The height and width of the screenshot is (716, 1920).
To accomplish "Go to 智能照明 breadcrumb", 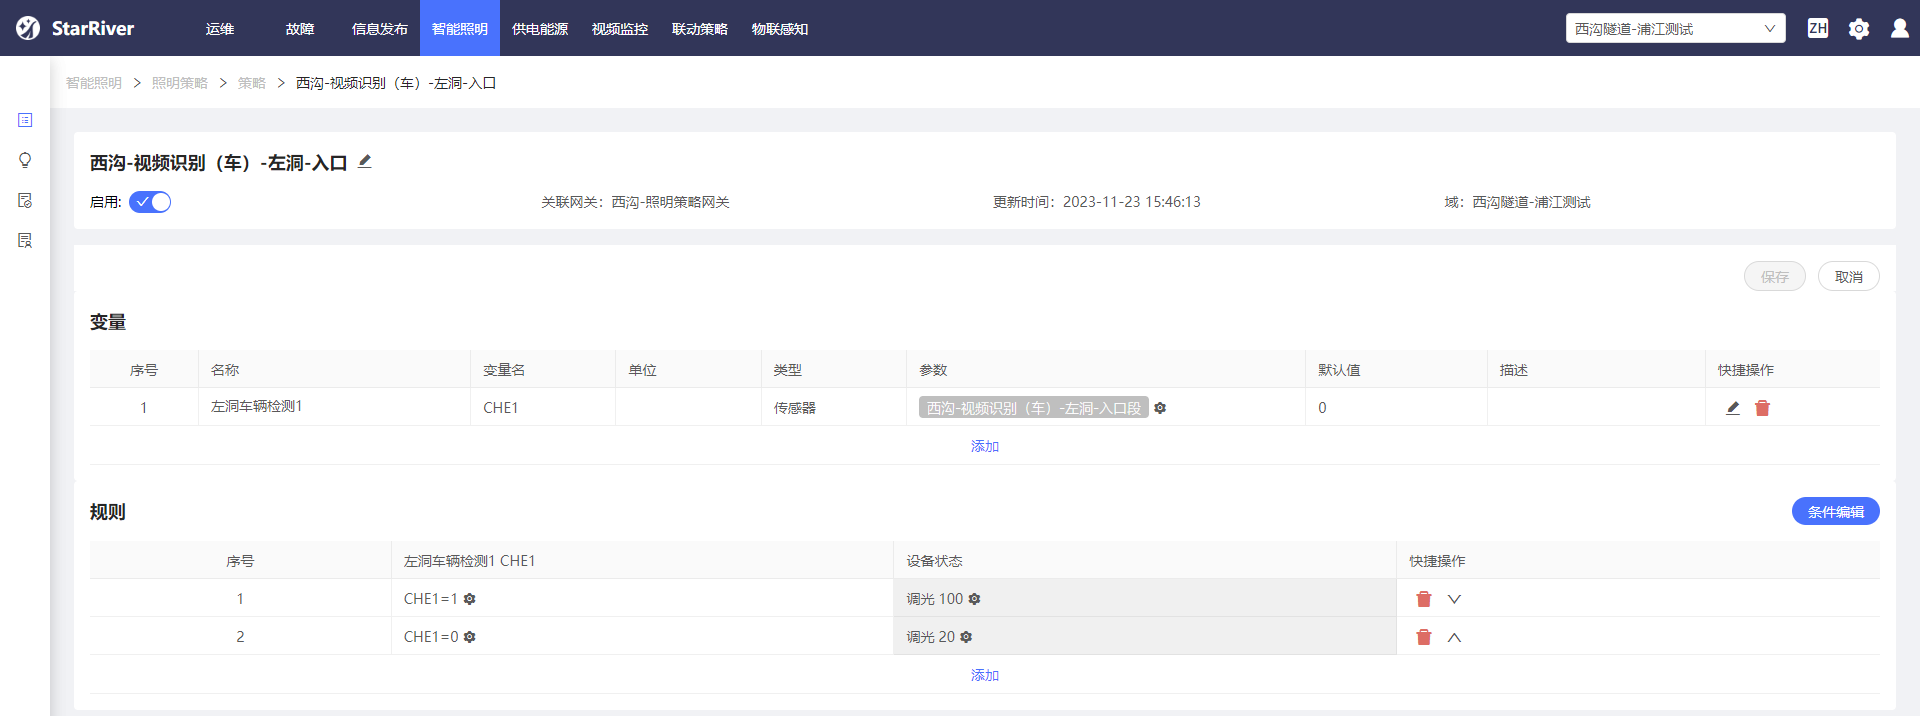I will 94,83.
